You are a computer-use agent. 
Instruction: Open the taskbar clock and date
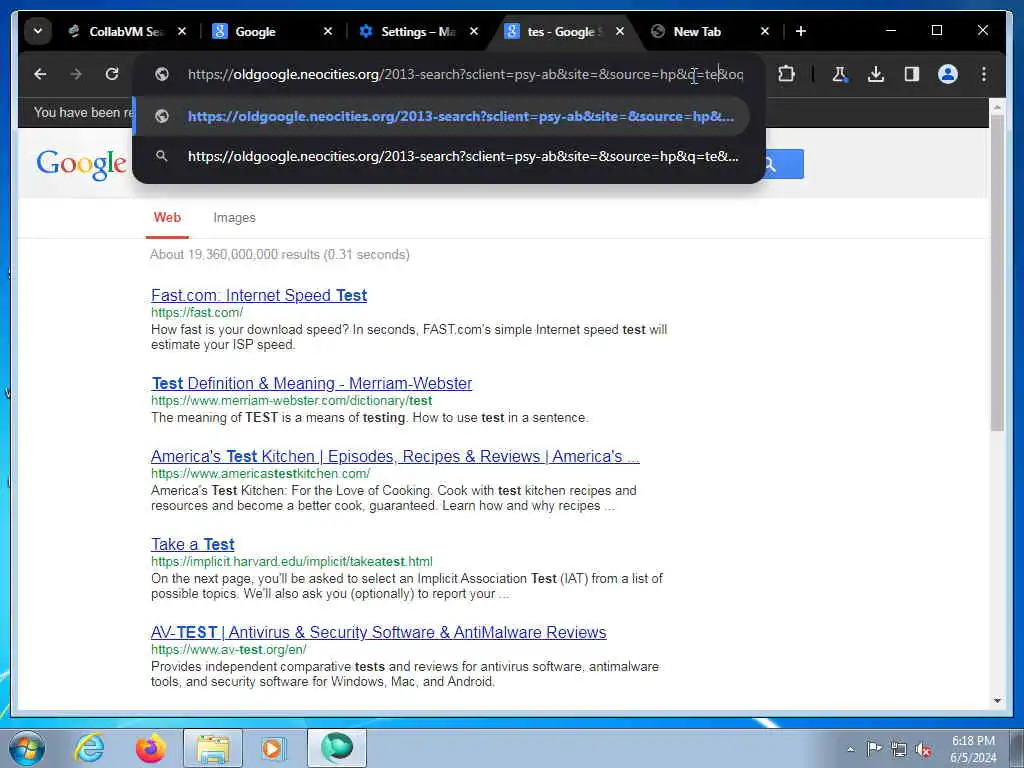pos(973,749)
